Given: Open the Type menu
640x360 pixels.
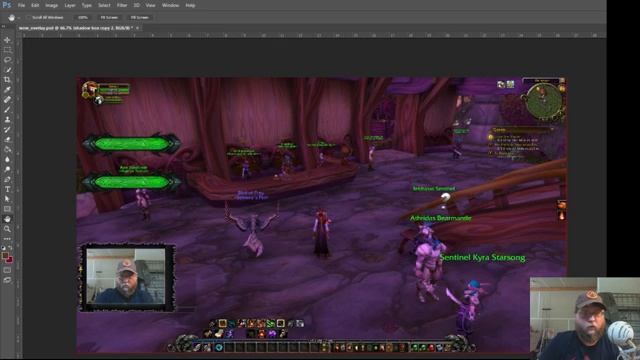Looking at the screenshot, I should [x=87, y=5].
